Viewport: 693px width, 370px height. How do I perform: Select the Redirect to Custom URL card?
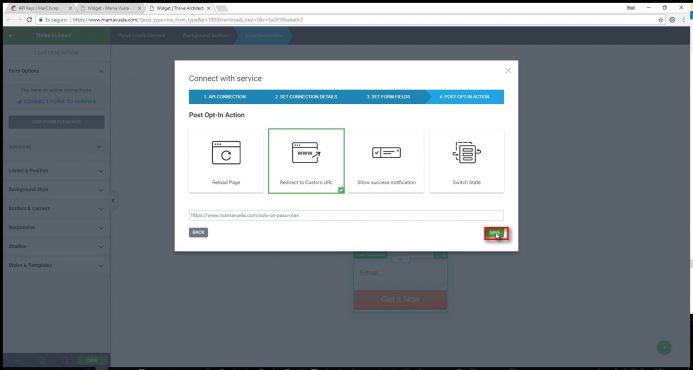306,161
